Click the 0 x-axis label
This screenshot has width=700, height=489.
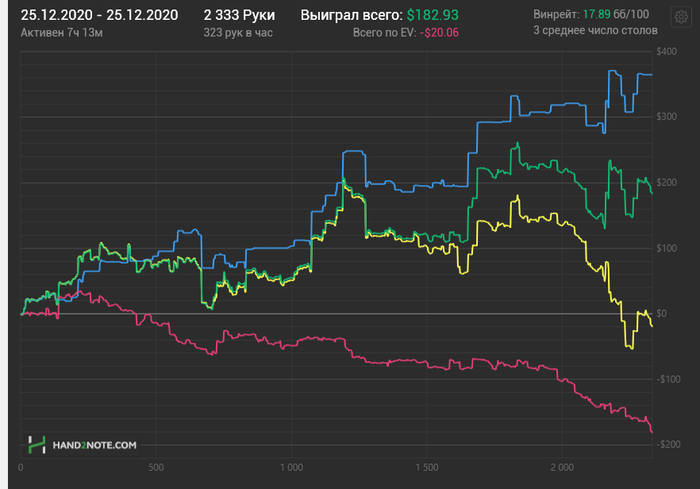coord(21,468)
